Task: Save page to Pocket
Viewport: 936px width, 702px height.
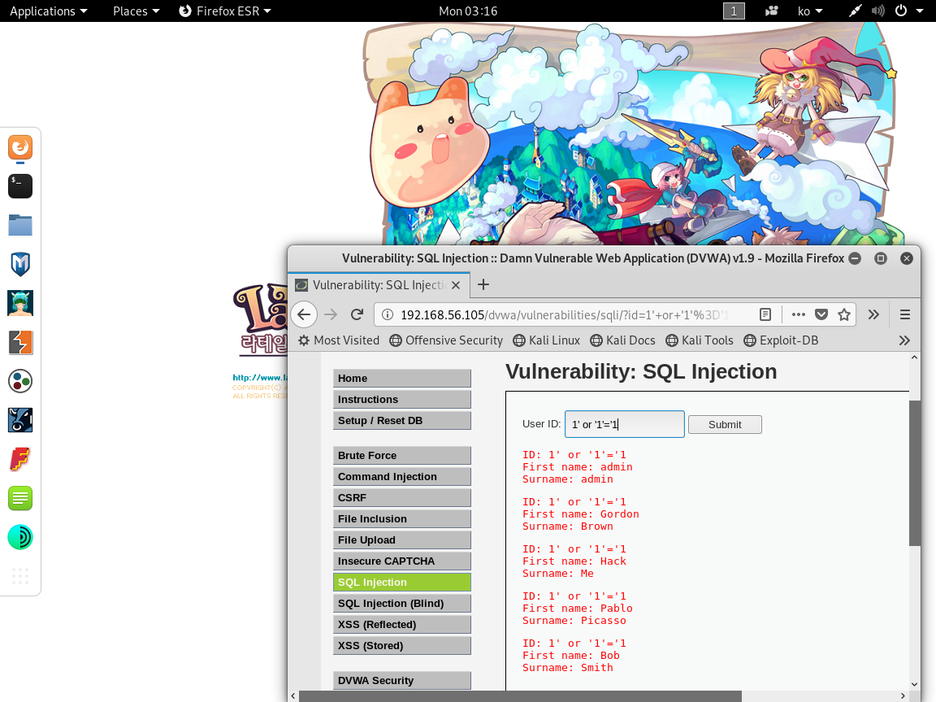Action: coord(821,315)
